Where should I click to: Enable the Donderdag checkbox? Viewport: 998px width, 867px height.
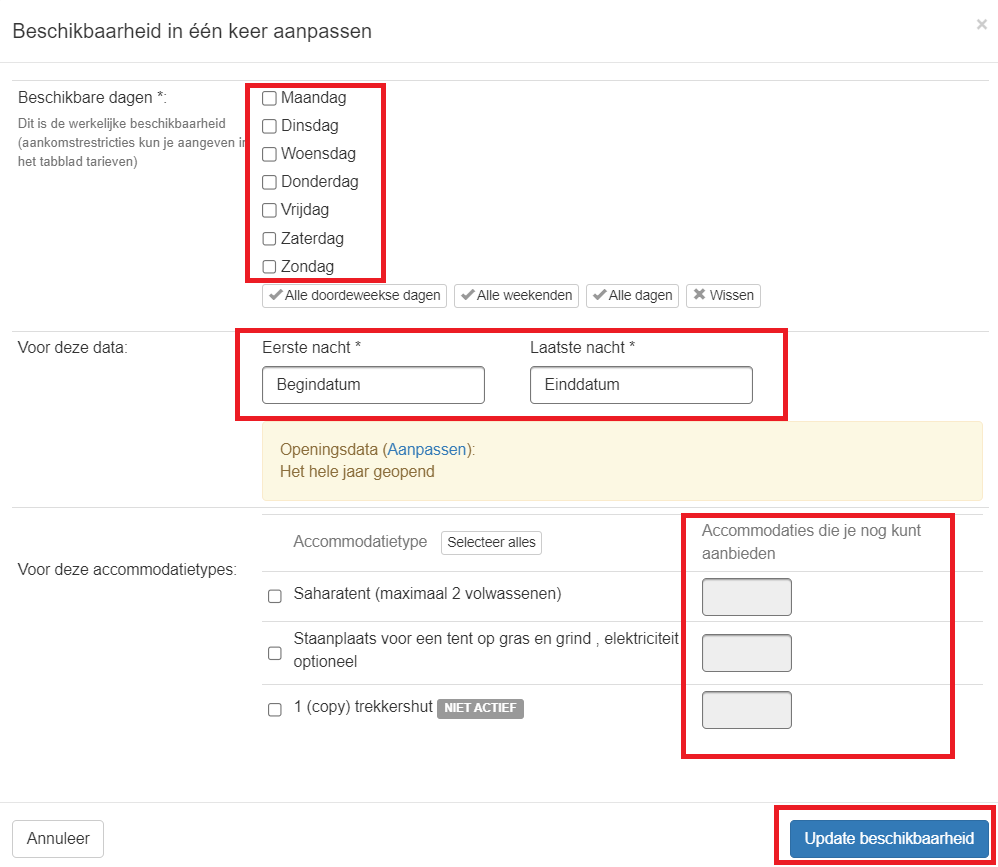pyautogui.click(x=269, y=182)
